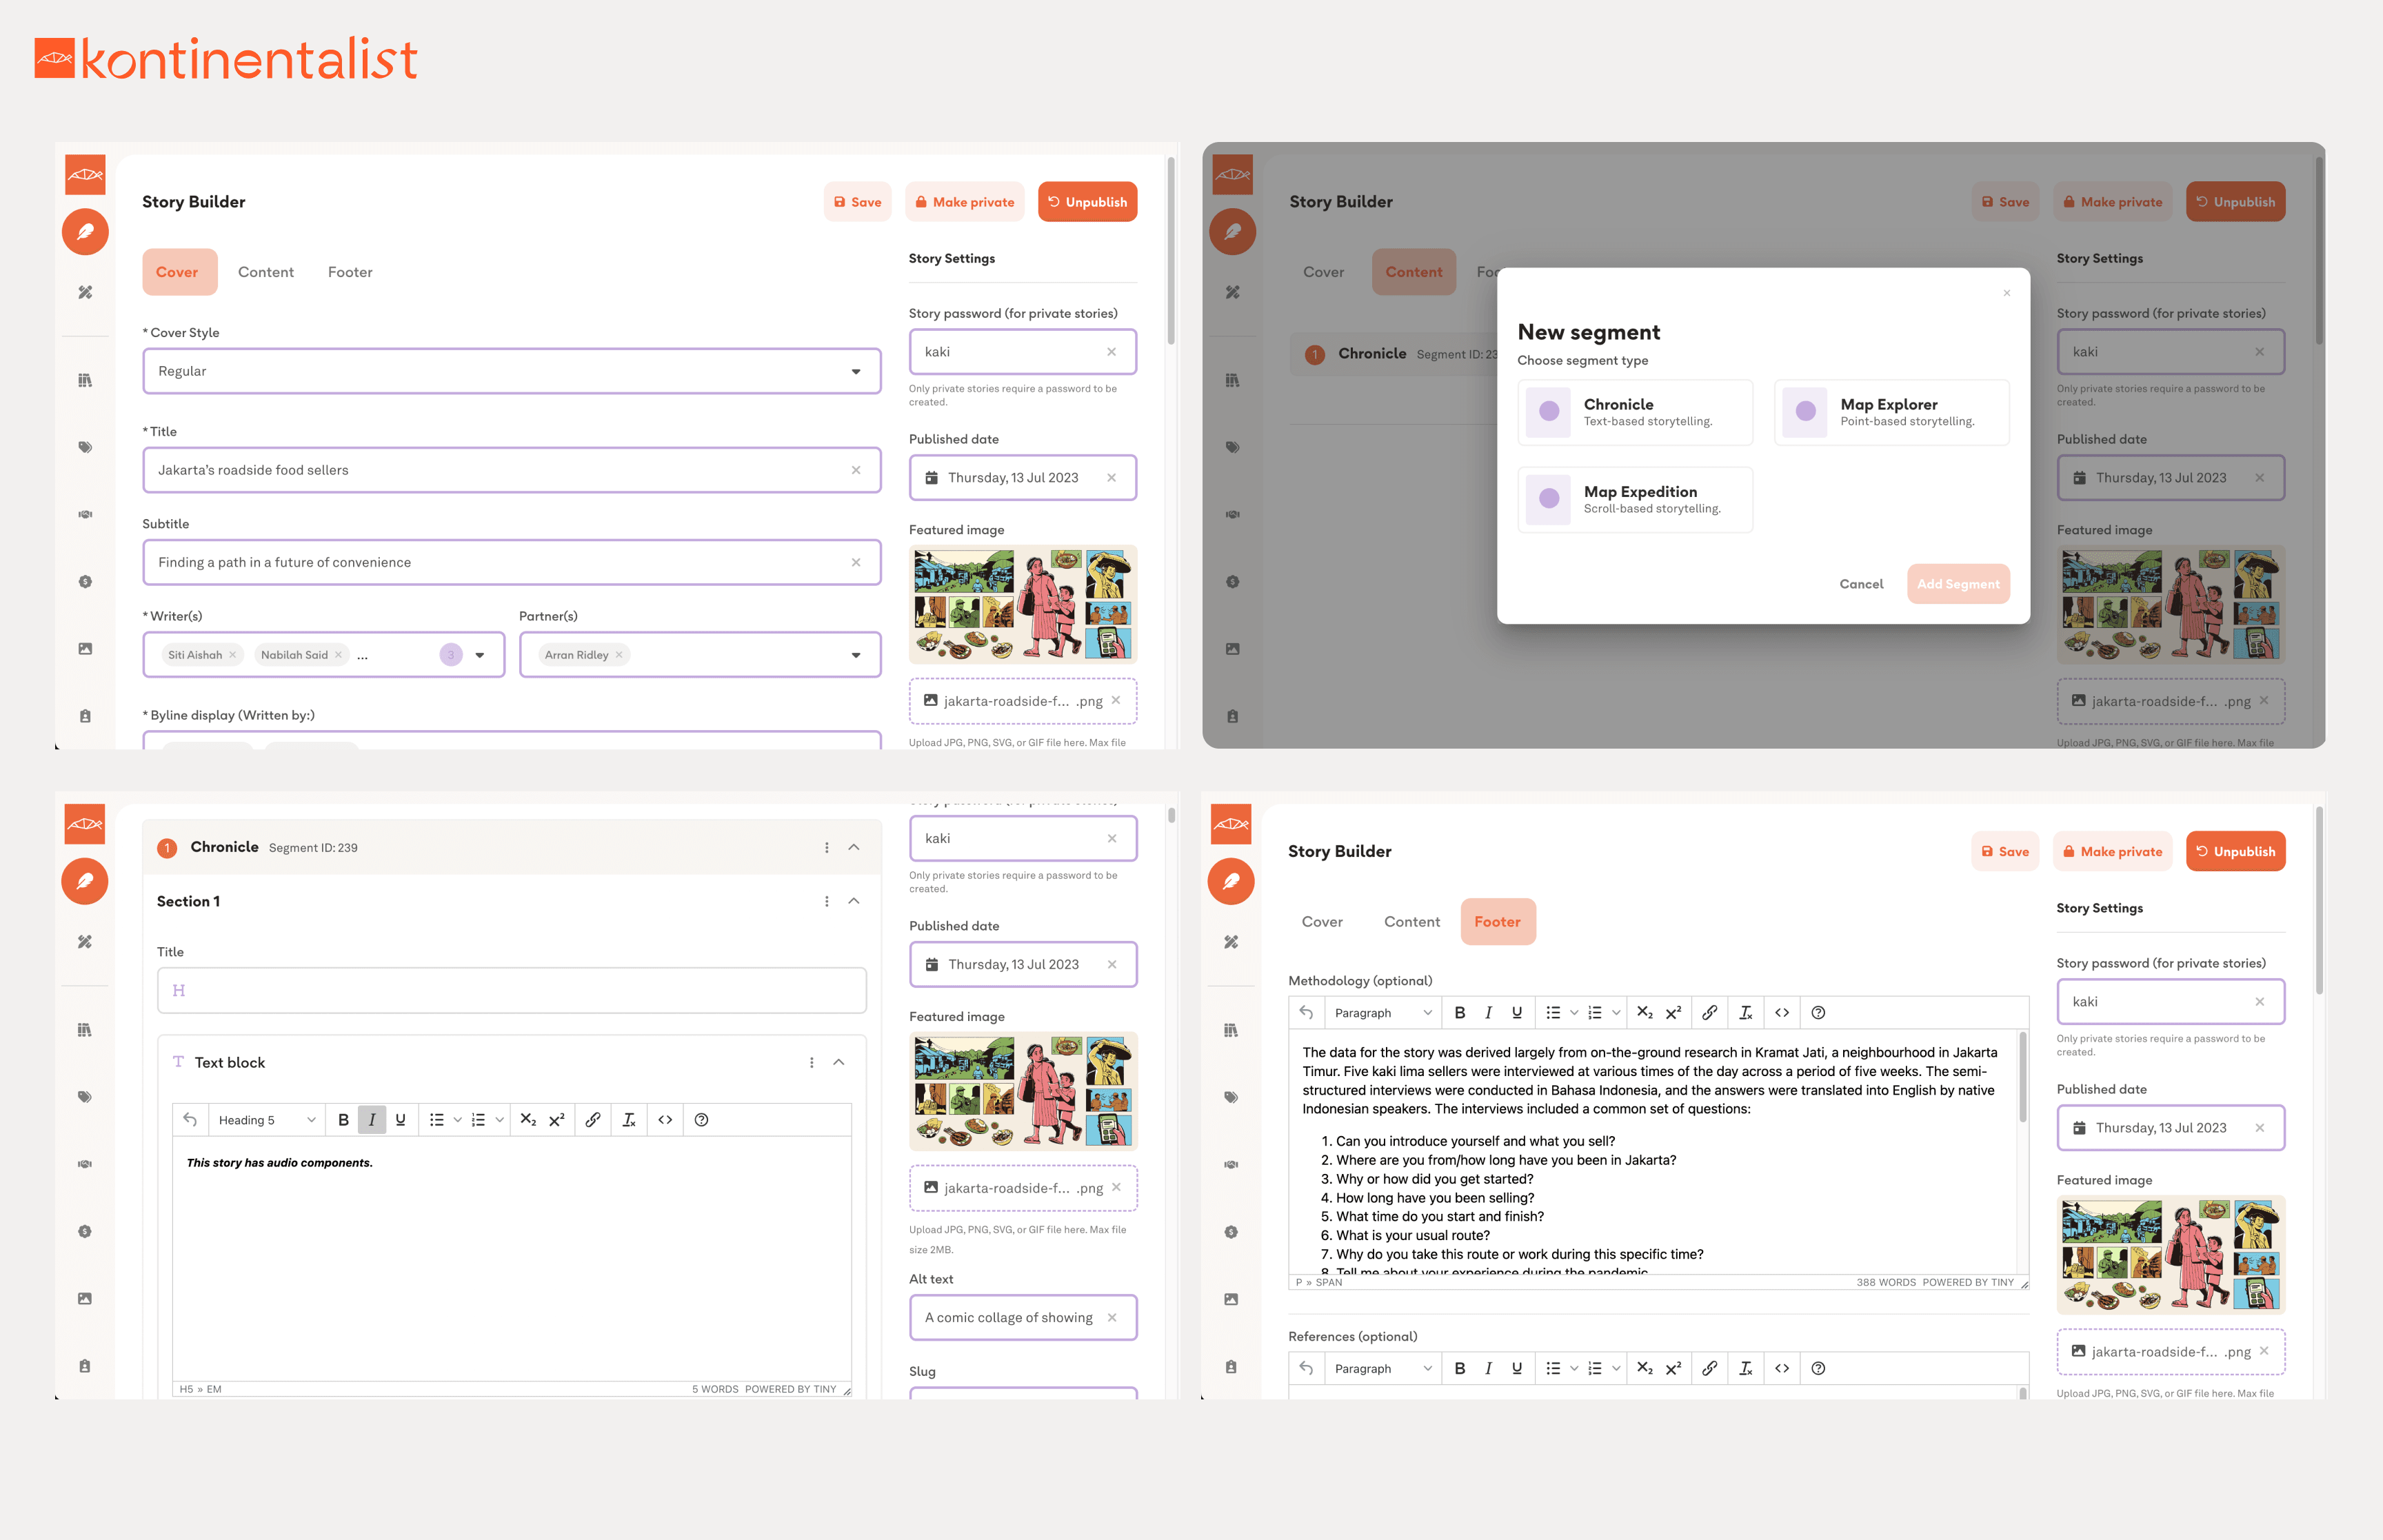2383x1540 pixels.
Task: Click Add Segment in the New segment dialog
Action: (x=1958, y=584)
